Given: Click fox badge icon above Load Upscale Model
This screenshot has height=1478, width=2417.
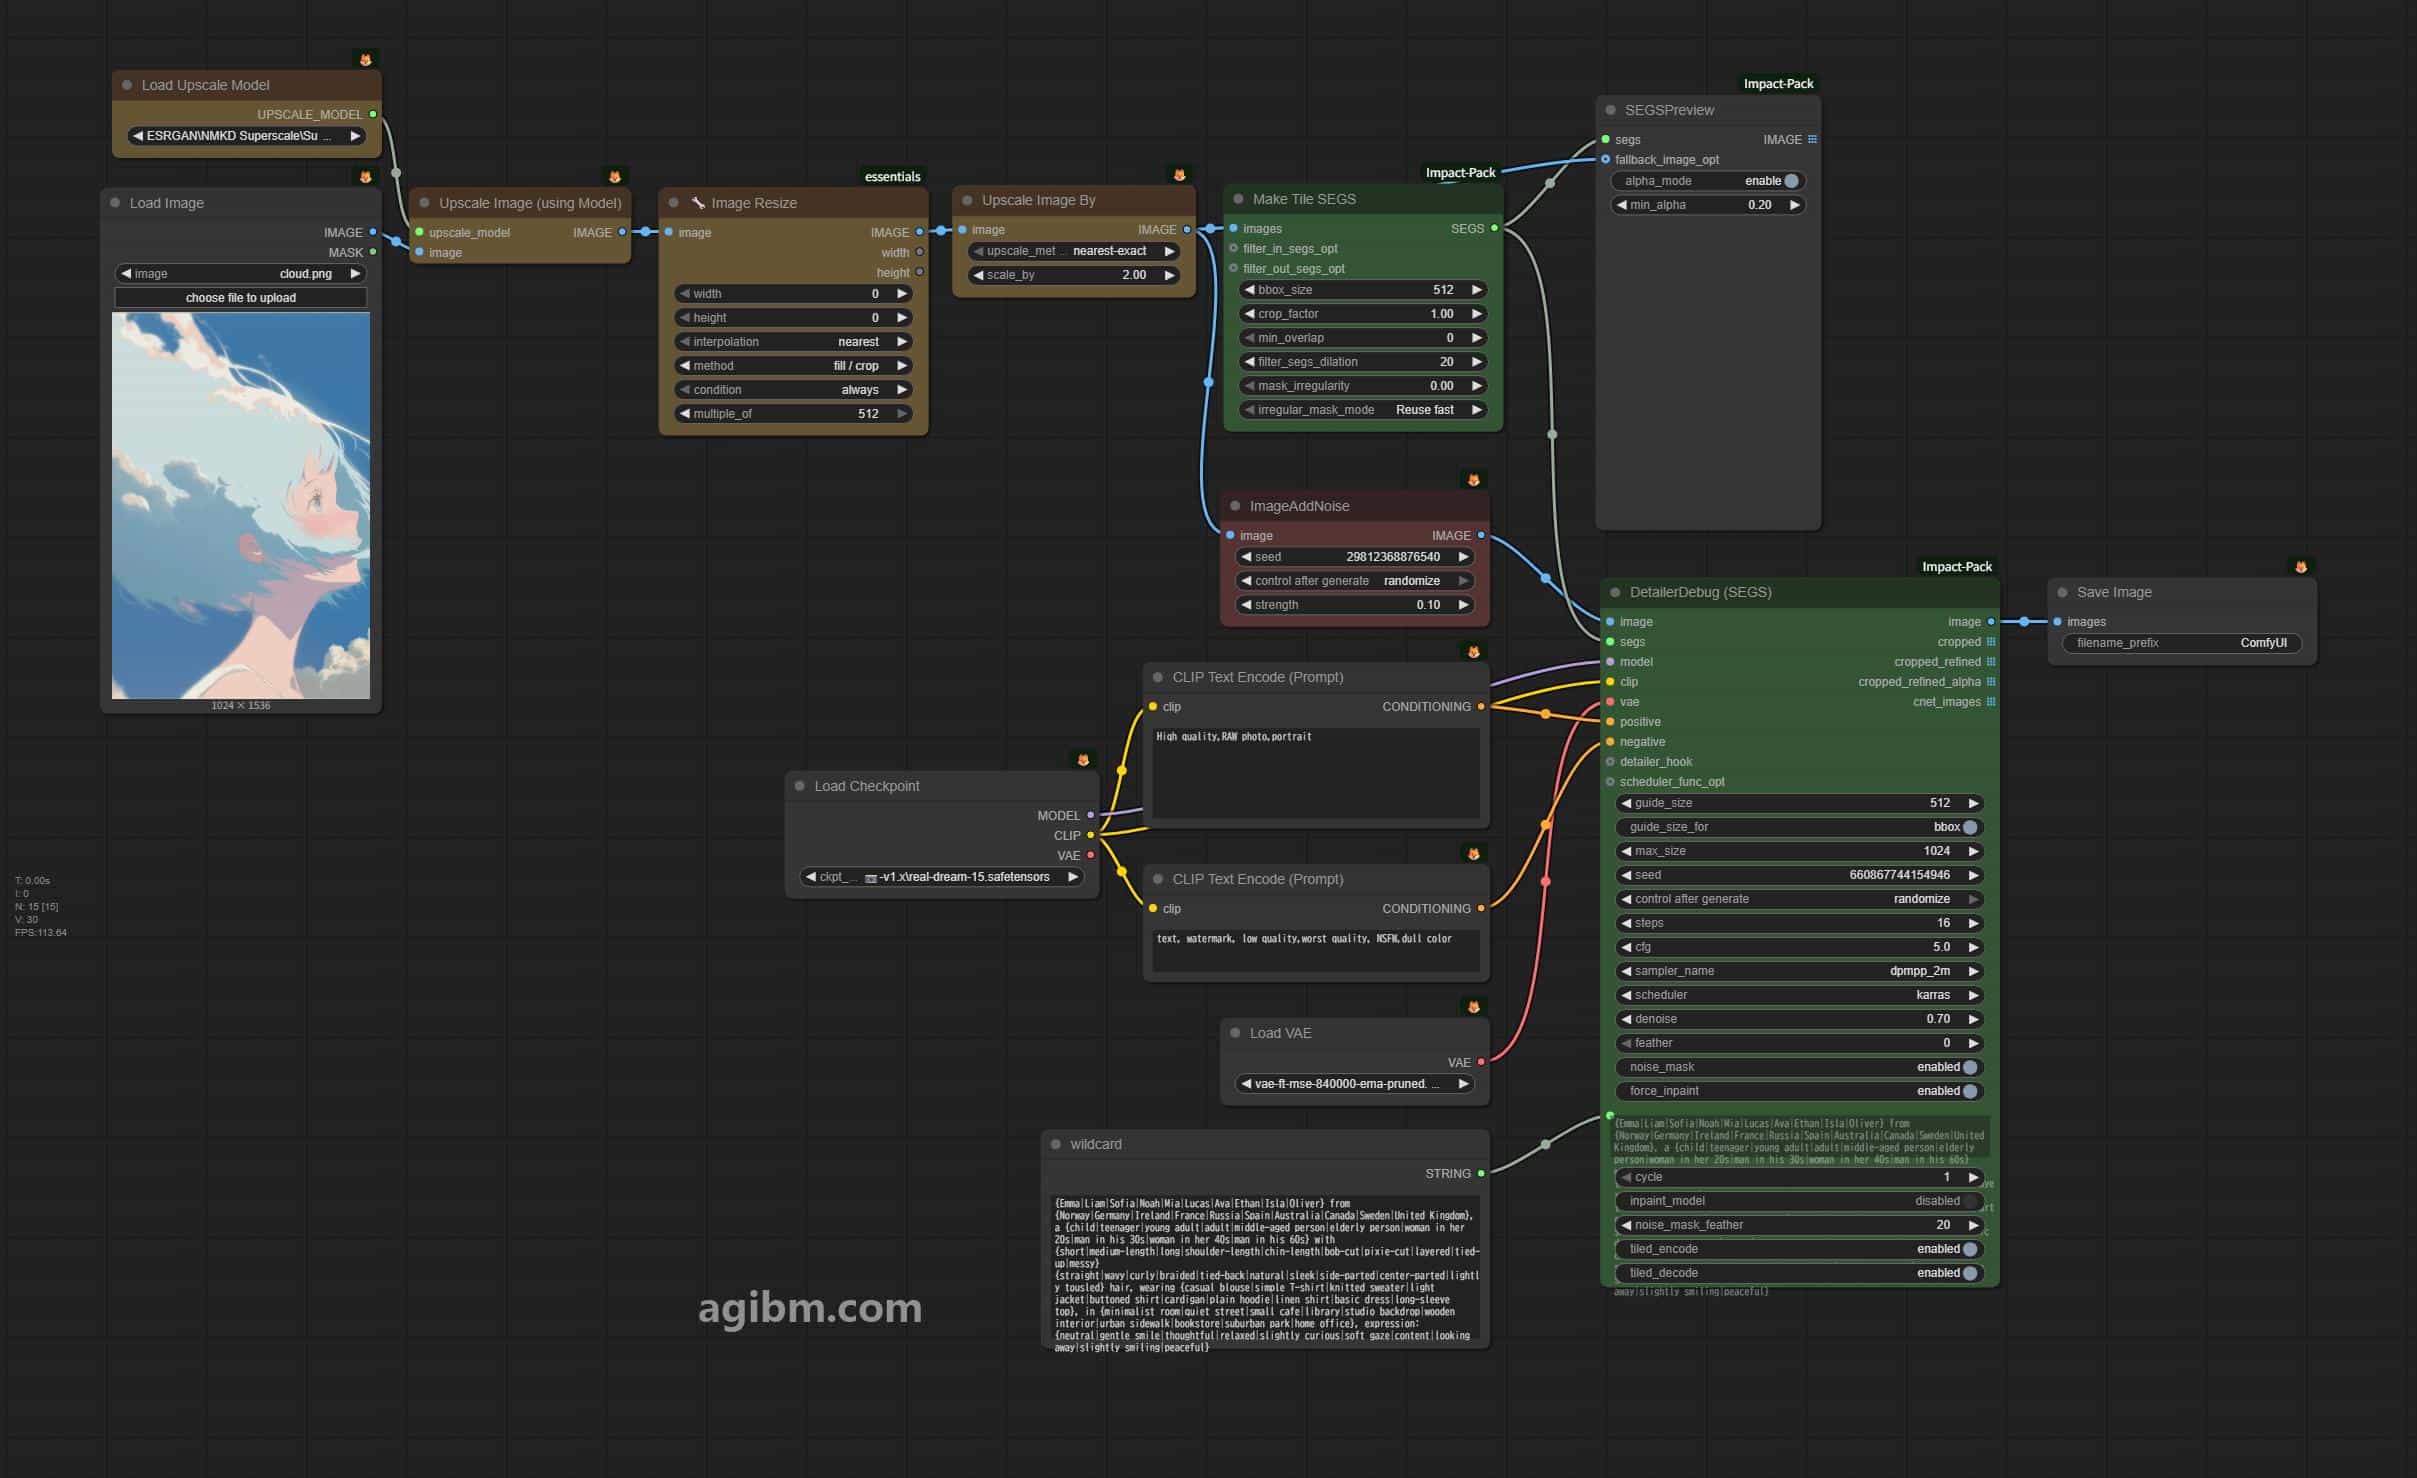Looking at the screenshot, I should pos(365,60).
